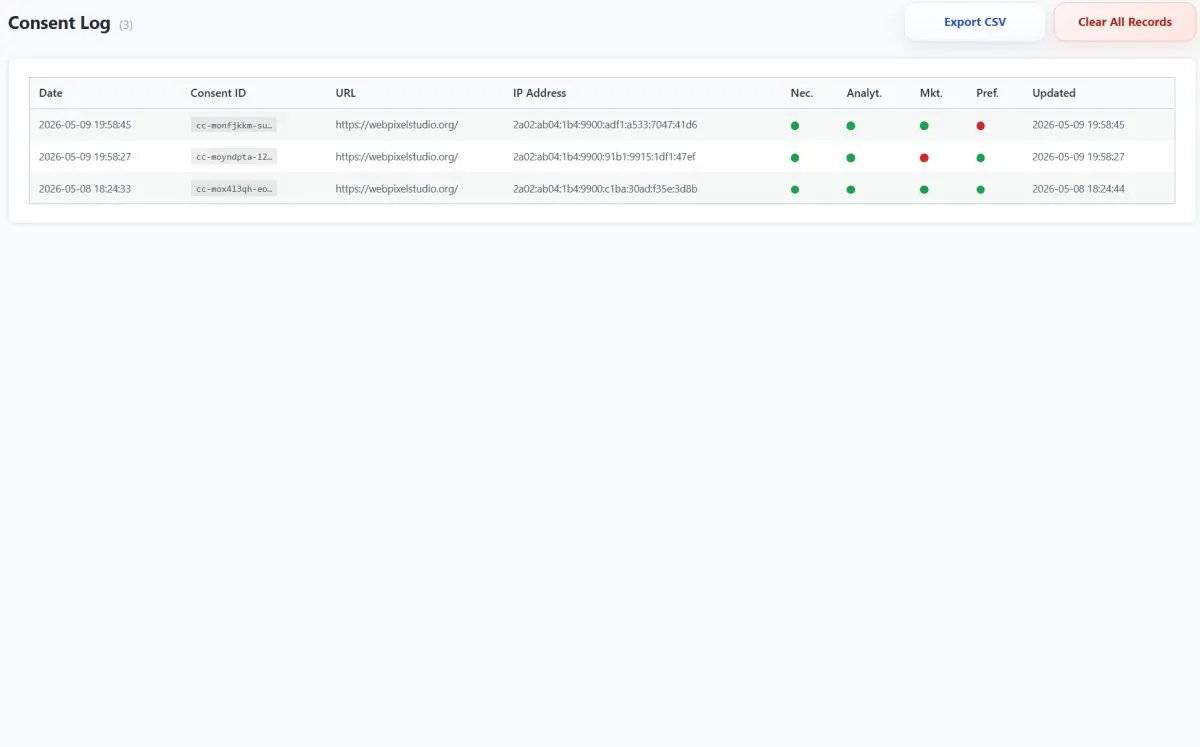Click the green Mkt. dot in first row
Viewport: 1200px width, 747px height.
coord(924,126)
